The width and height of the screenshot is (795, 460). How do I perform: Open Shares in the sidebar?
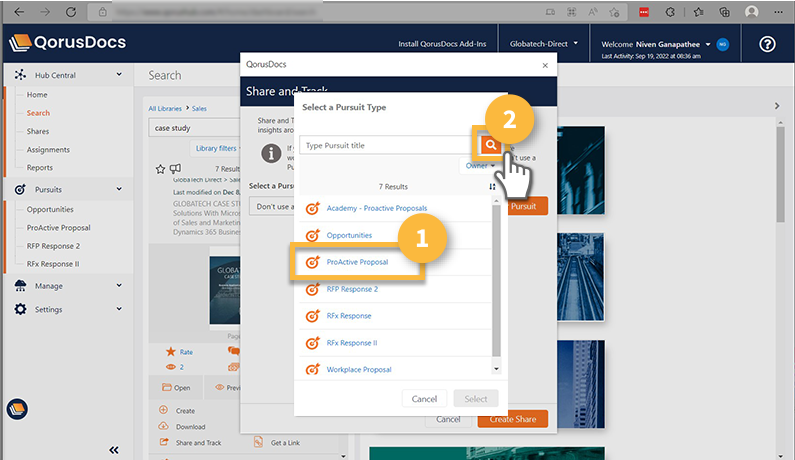click(38, 131)
